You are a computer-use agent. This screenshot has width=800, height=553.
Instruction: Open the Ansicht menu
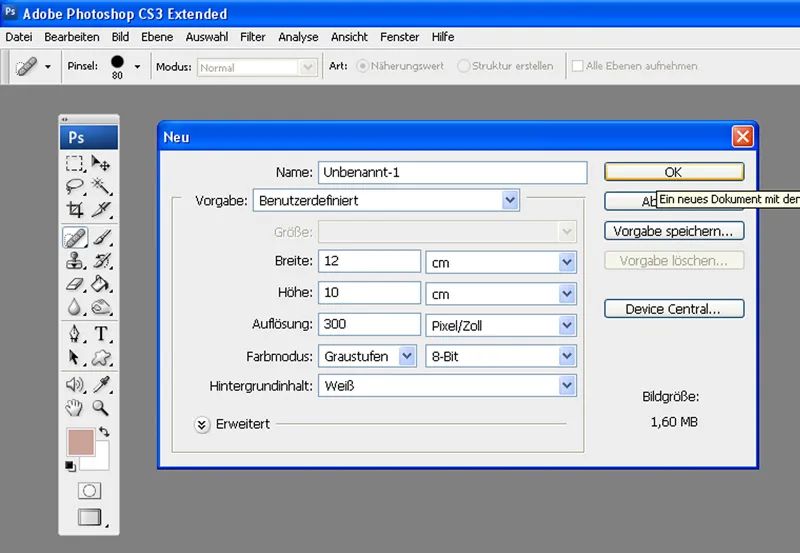tap(349, 37)
